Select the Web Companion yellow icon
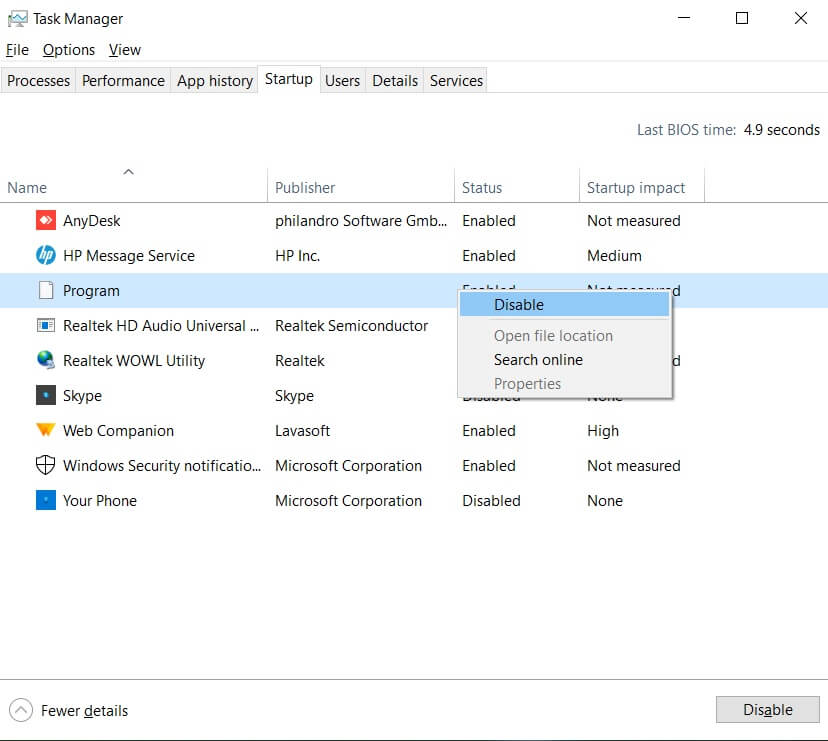The width and height of the screenshot is (828, 741). pyautogui.click(x=46, y=431)
